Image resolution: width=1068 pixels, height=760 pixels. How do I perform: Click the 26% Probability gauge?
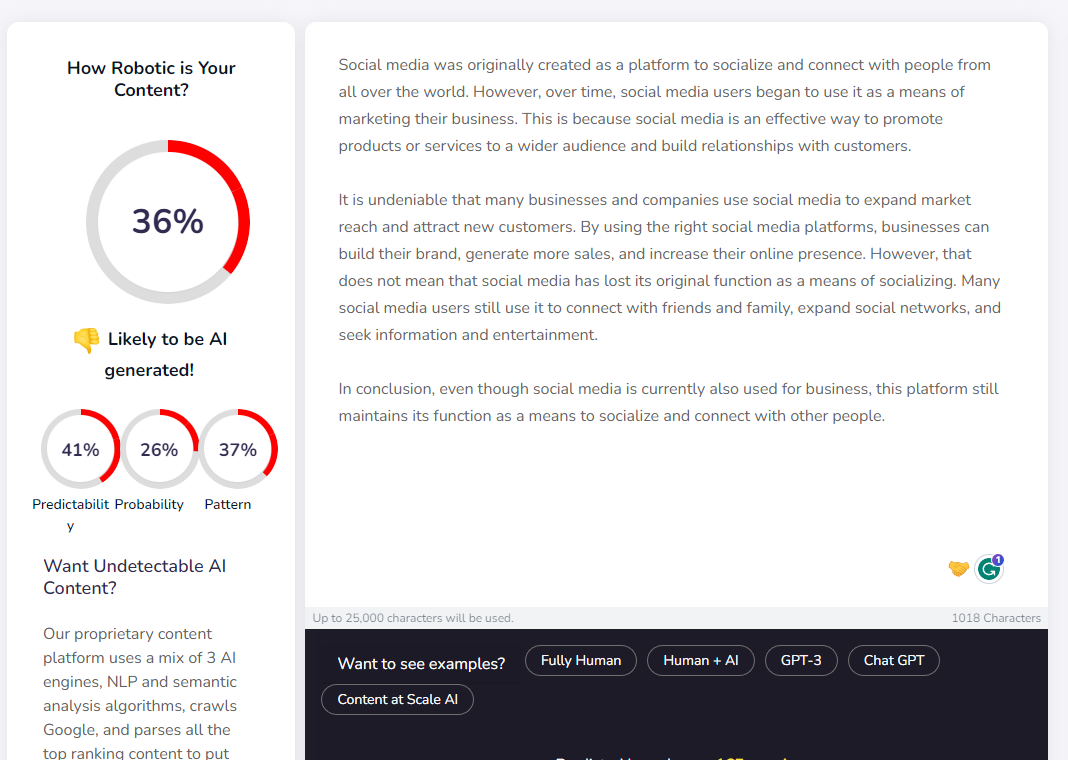pos(159,449)
